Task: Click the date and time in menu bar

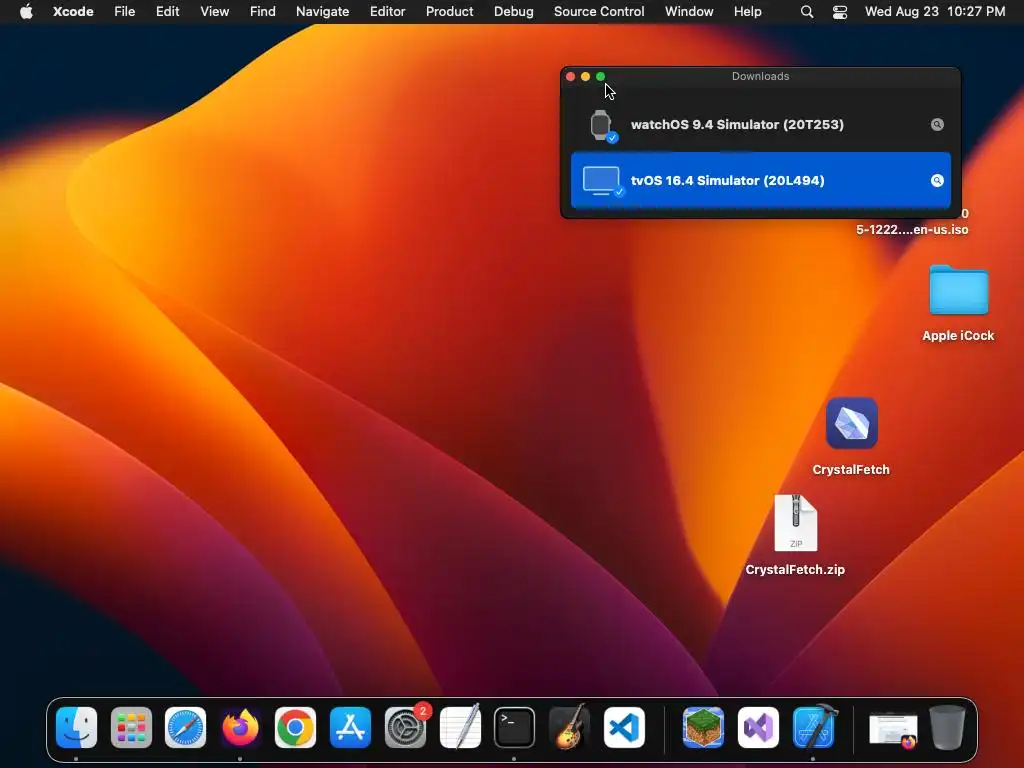Action: (935, 12)
